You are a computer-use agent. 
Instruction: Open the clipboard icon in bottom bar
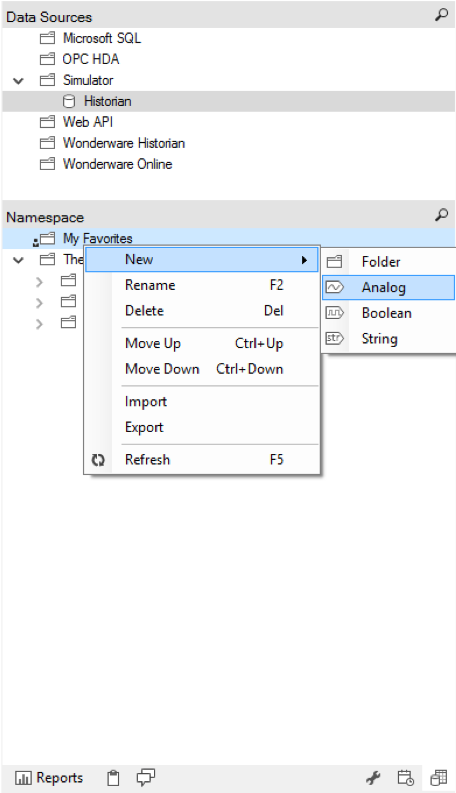[113, 778]
